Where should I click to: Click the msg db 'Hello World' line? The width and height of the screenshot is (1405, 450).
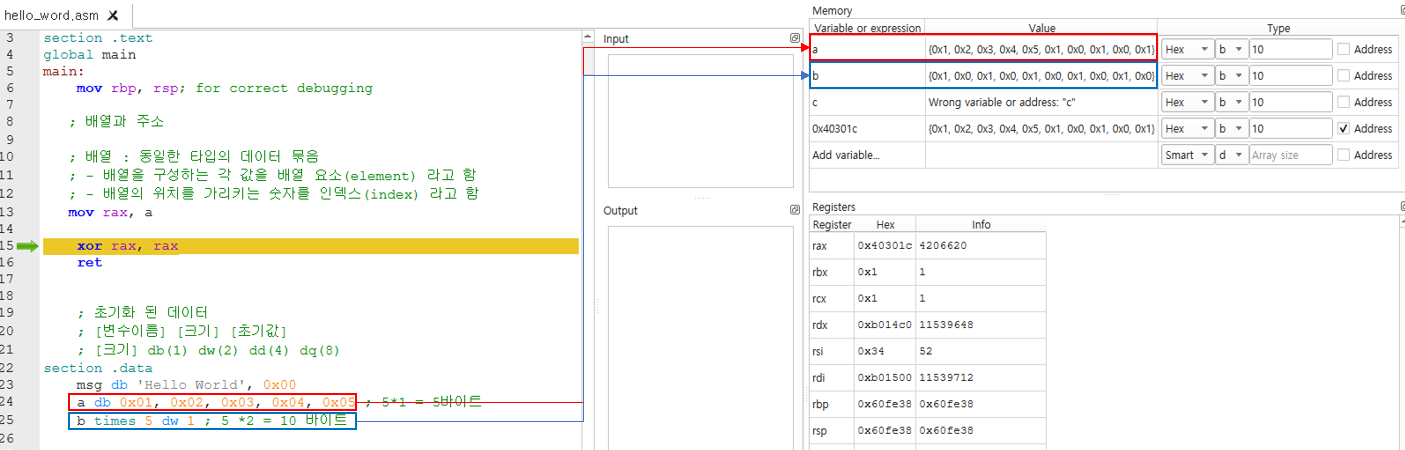click(x=186, y=385)
